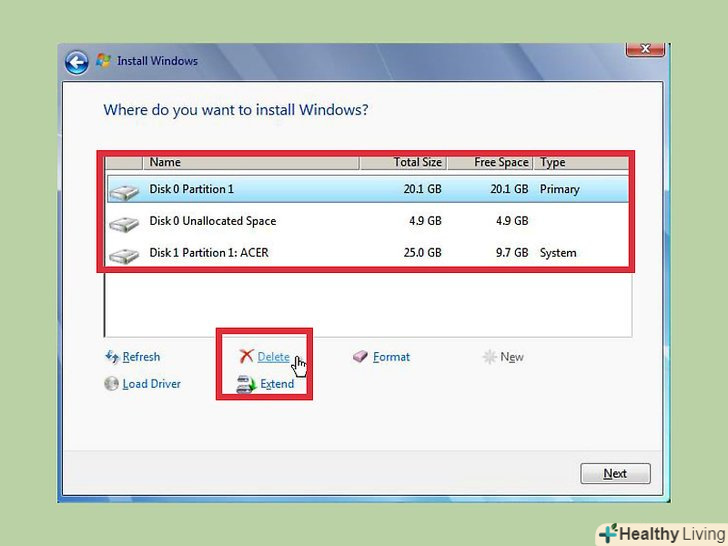Click the 'Where do you want to install Windows?' heading

[236, 110]
